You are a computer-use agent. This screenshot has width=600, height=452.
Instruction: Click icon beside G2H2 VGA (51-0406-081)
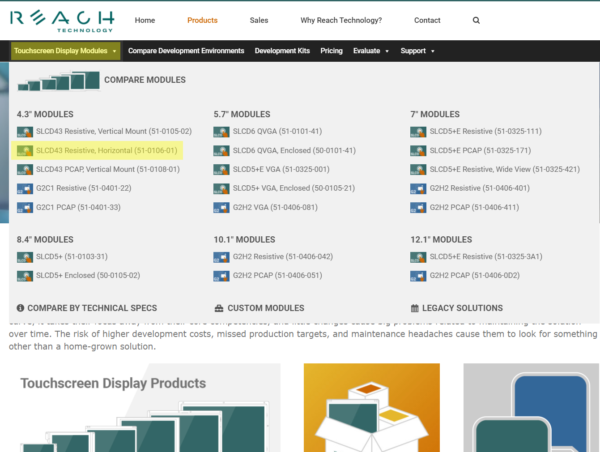click(x=222, y=207)
